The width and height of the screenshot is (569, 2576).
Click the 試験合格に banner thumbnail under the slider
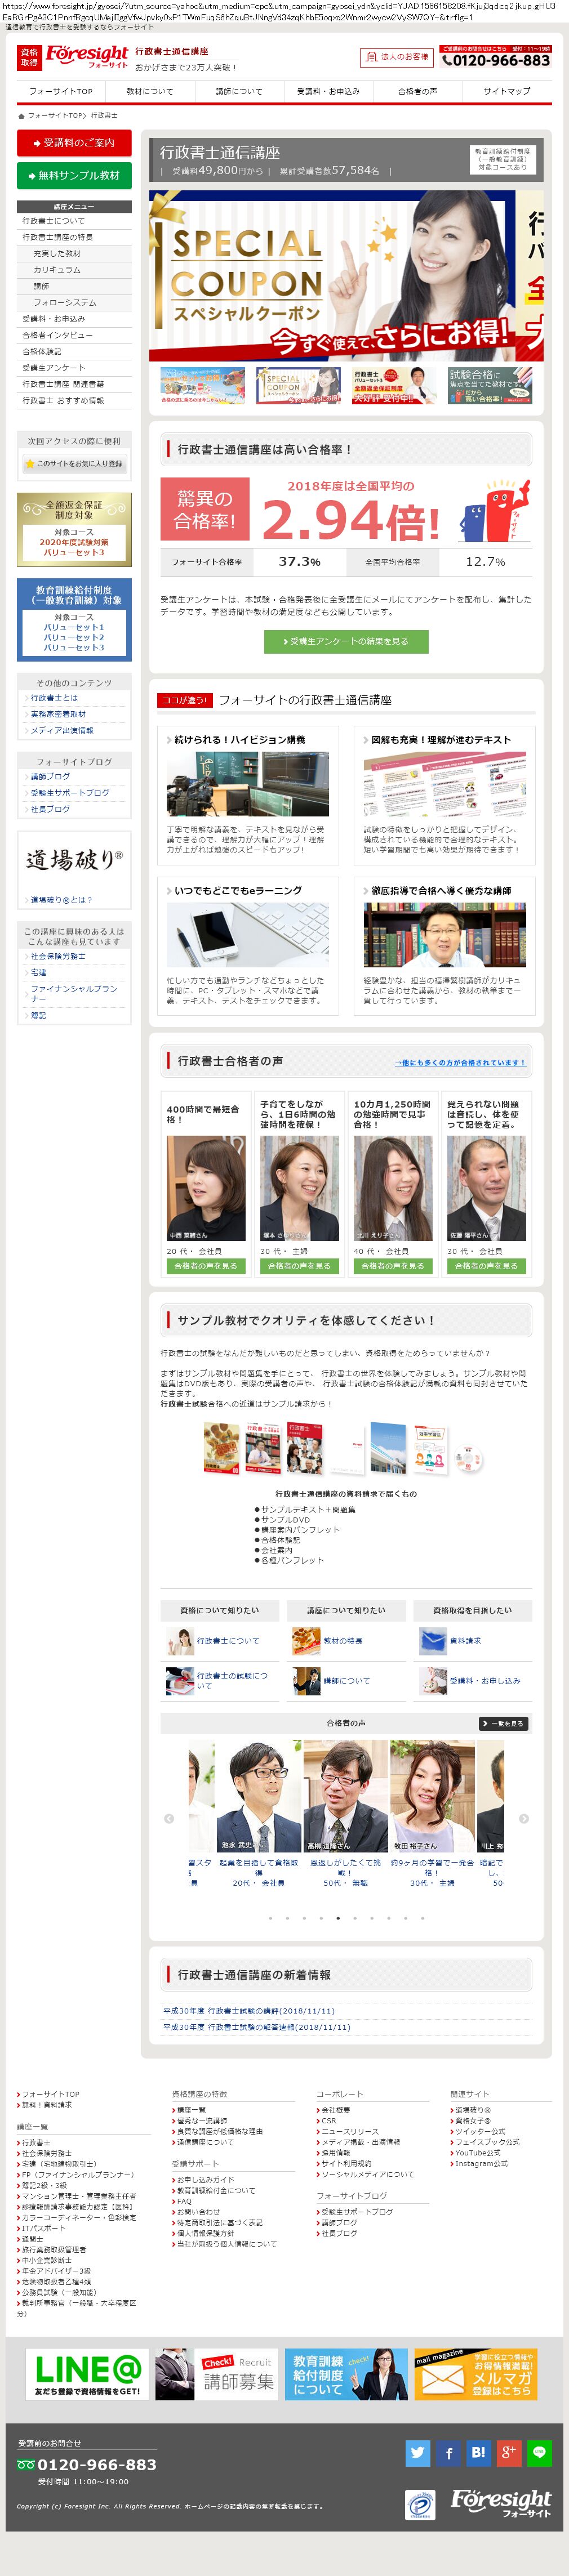tap(489, 386)
